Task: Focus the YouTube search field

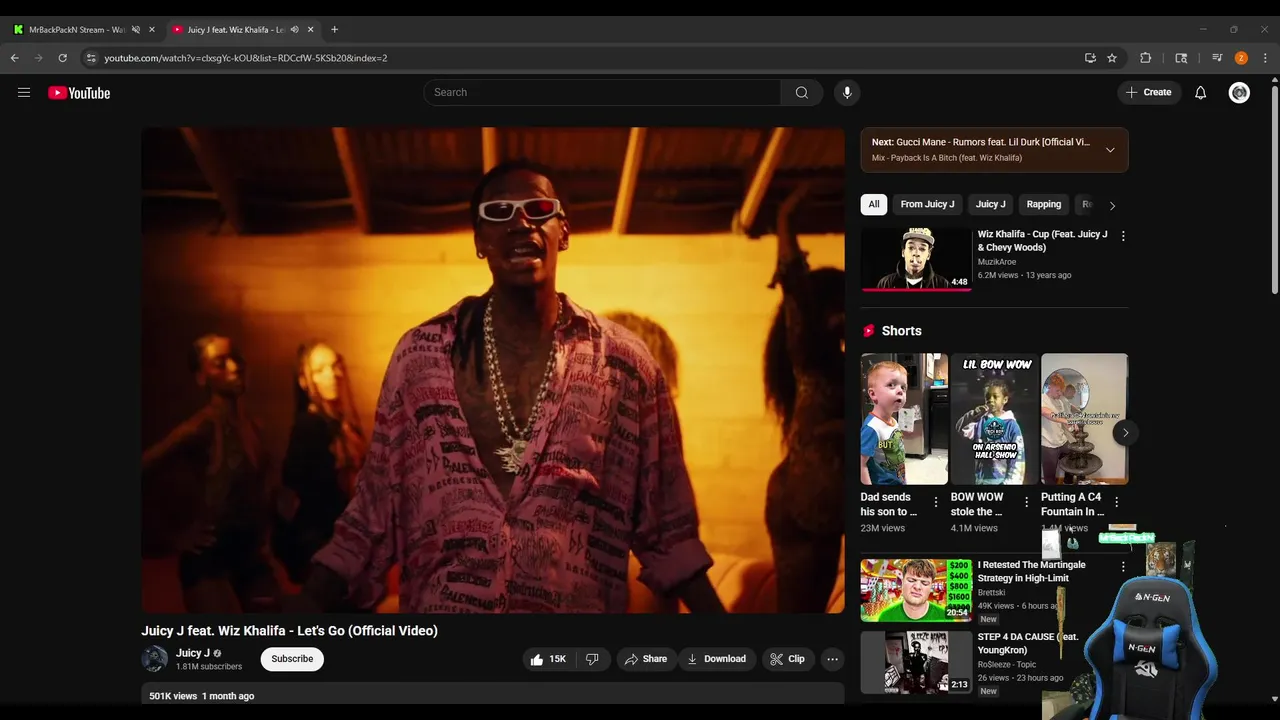Action: [603, 92]
